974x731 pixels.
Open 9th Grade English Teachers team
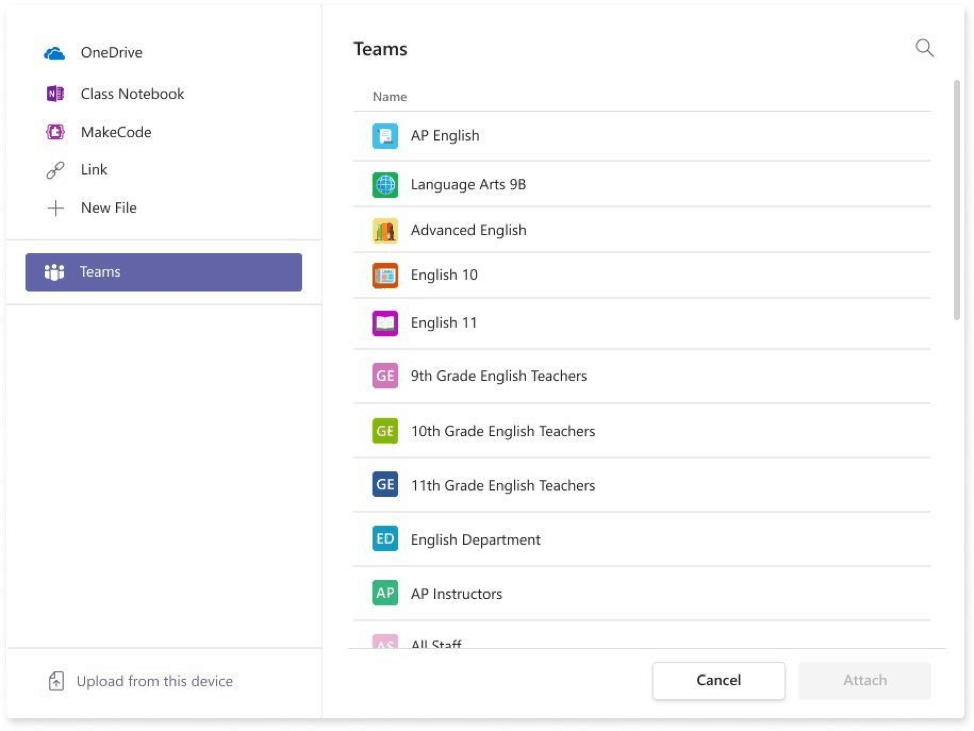(498, 376)
